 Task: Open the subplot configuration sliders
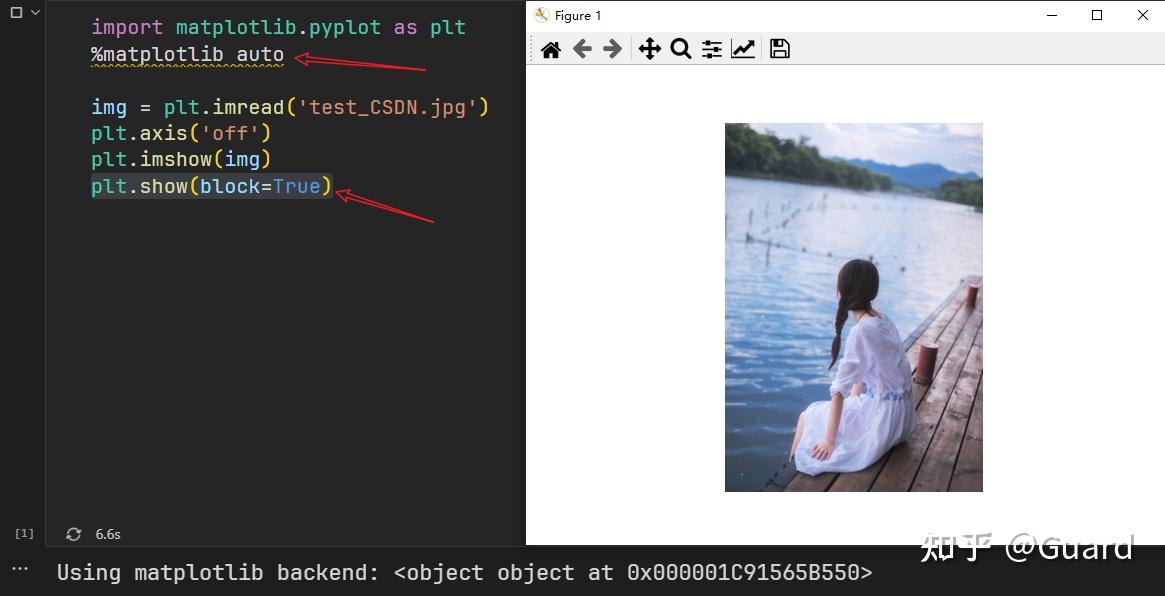coord(712,48)
